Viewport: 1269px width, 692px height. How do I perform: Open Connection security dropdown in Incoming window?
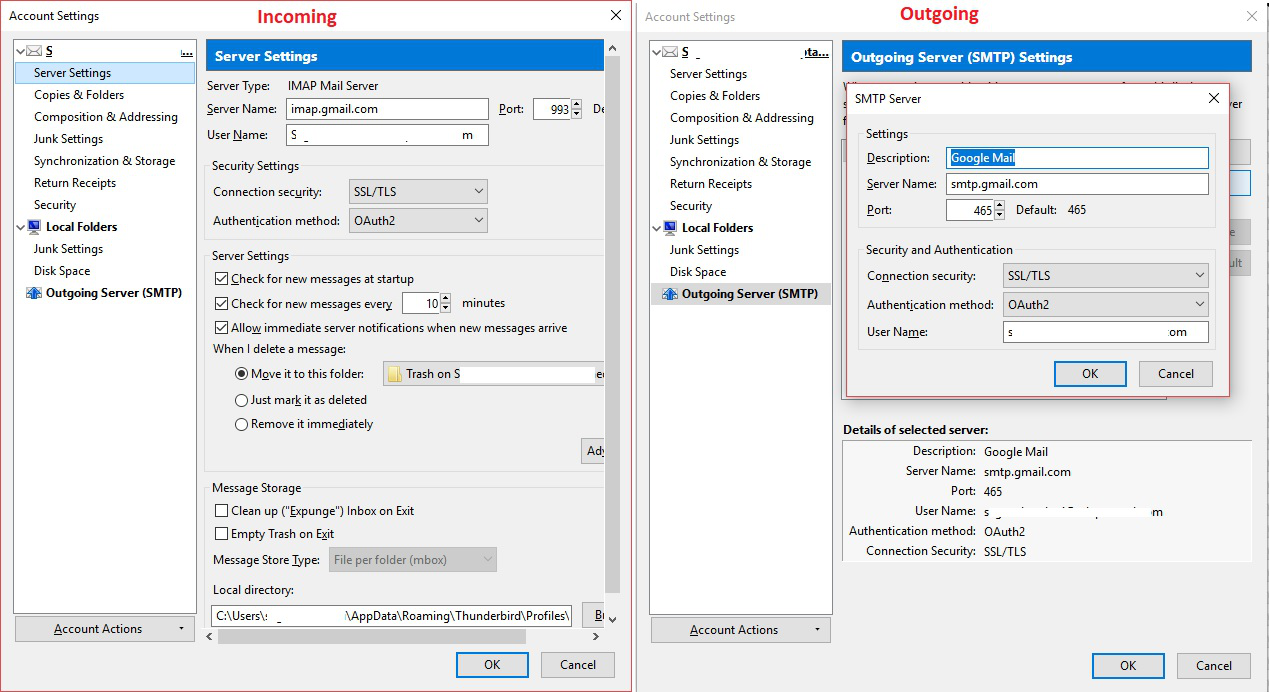[x=418, y=191]
